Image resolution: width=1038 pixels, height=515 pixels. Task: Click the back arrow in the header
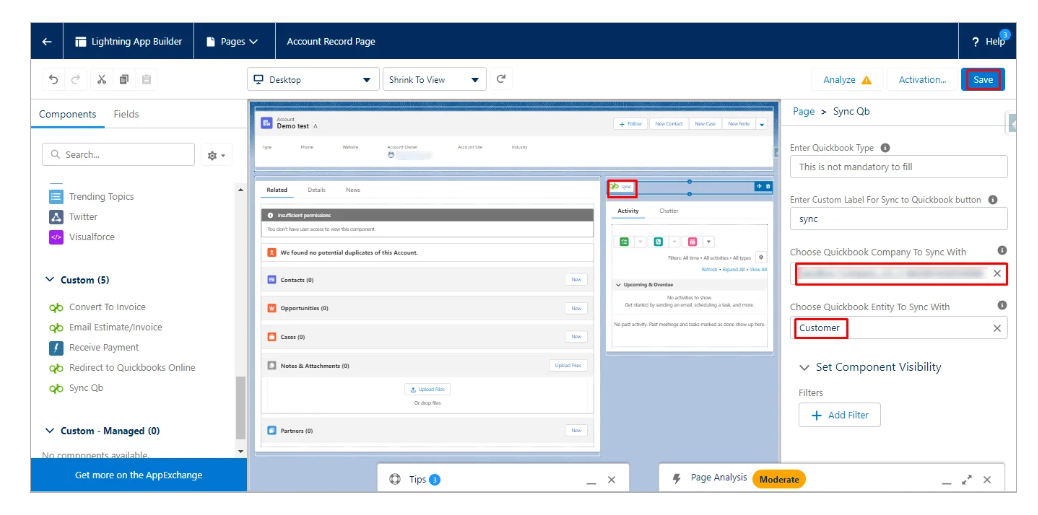[x=47, y=41]
